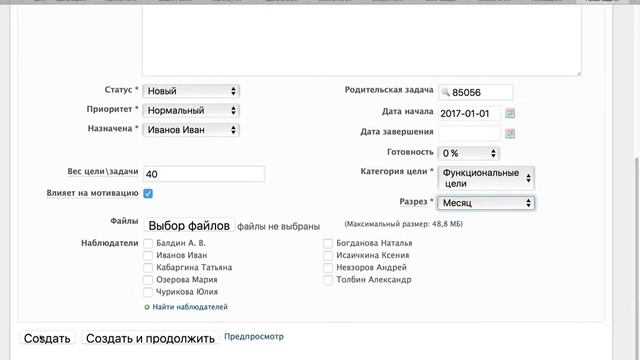Click the Выбор файлов button
Image resolution: width=640 pixels, height=360 pixels.
[189, 225]
